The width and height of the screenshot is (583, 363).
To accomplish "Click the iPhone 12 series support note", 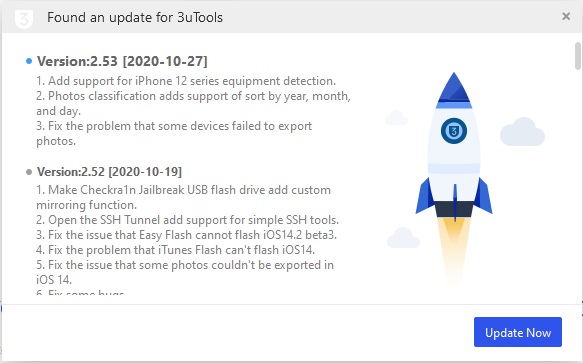I will coord(186,81).
